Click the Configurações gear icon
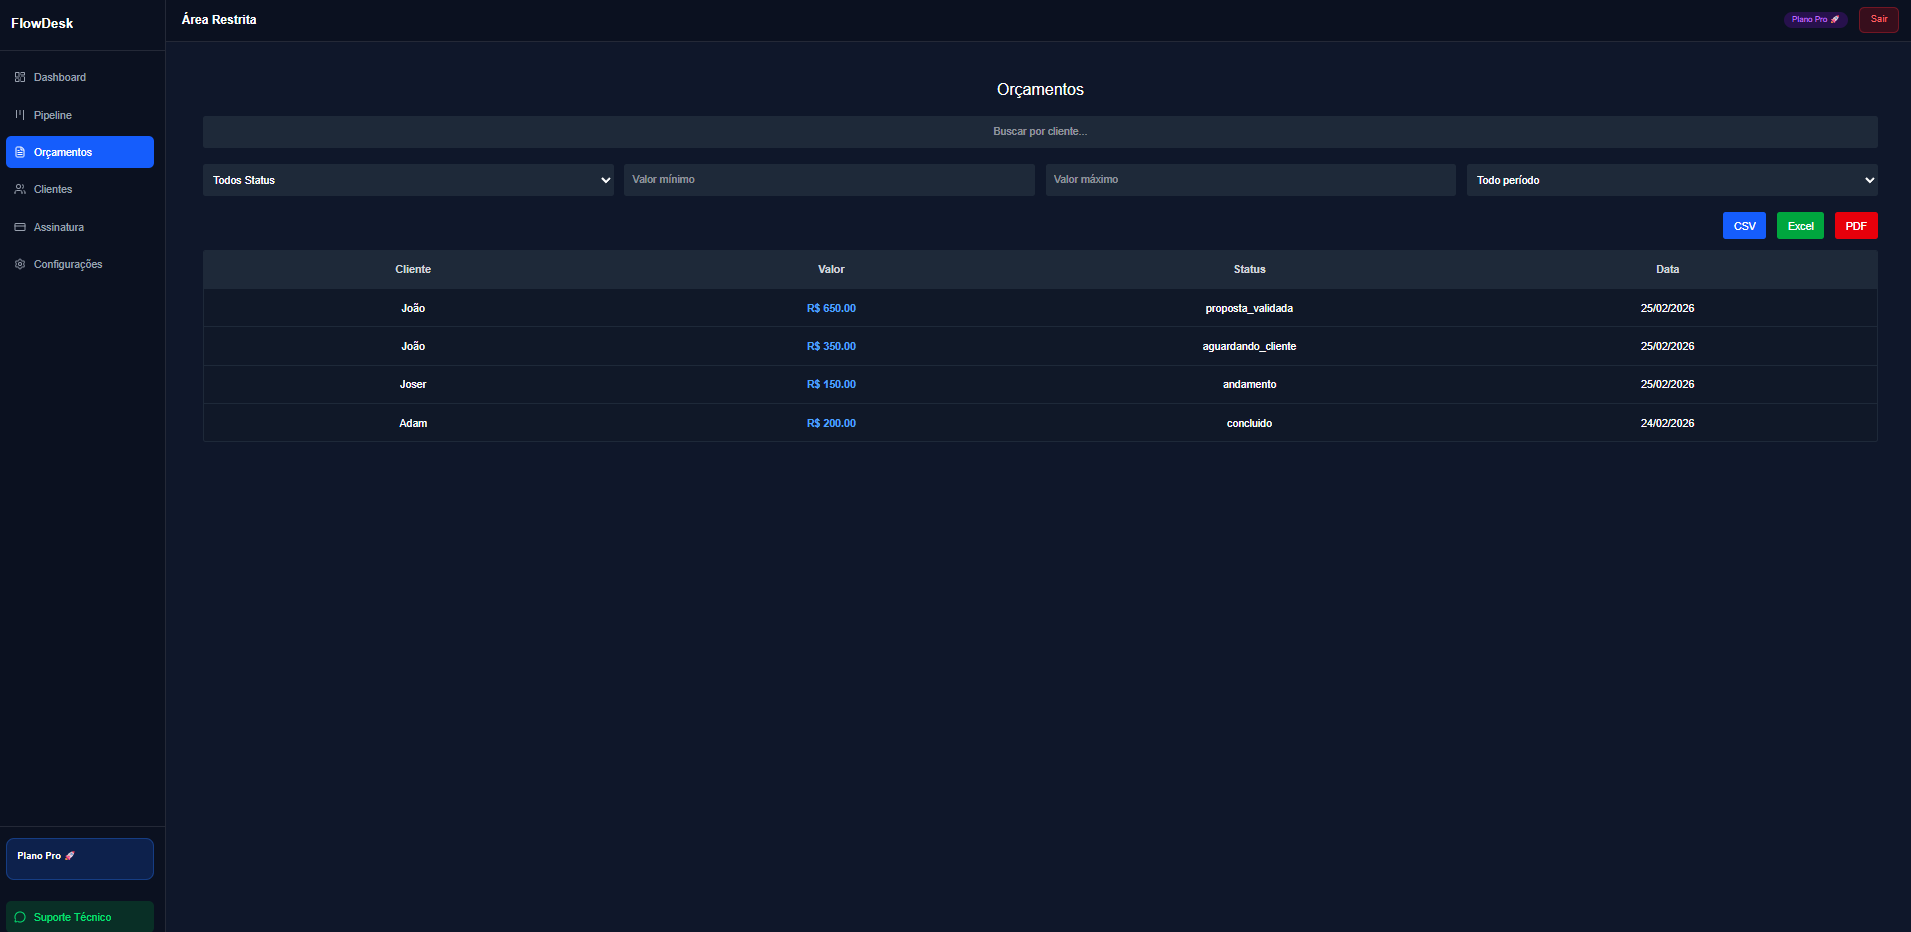The width and height of the screenshot is (1911, 932). pos(20,264)
